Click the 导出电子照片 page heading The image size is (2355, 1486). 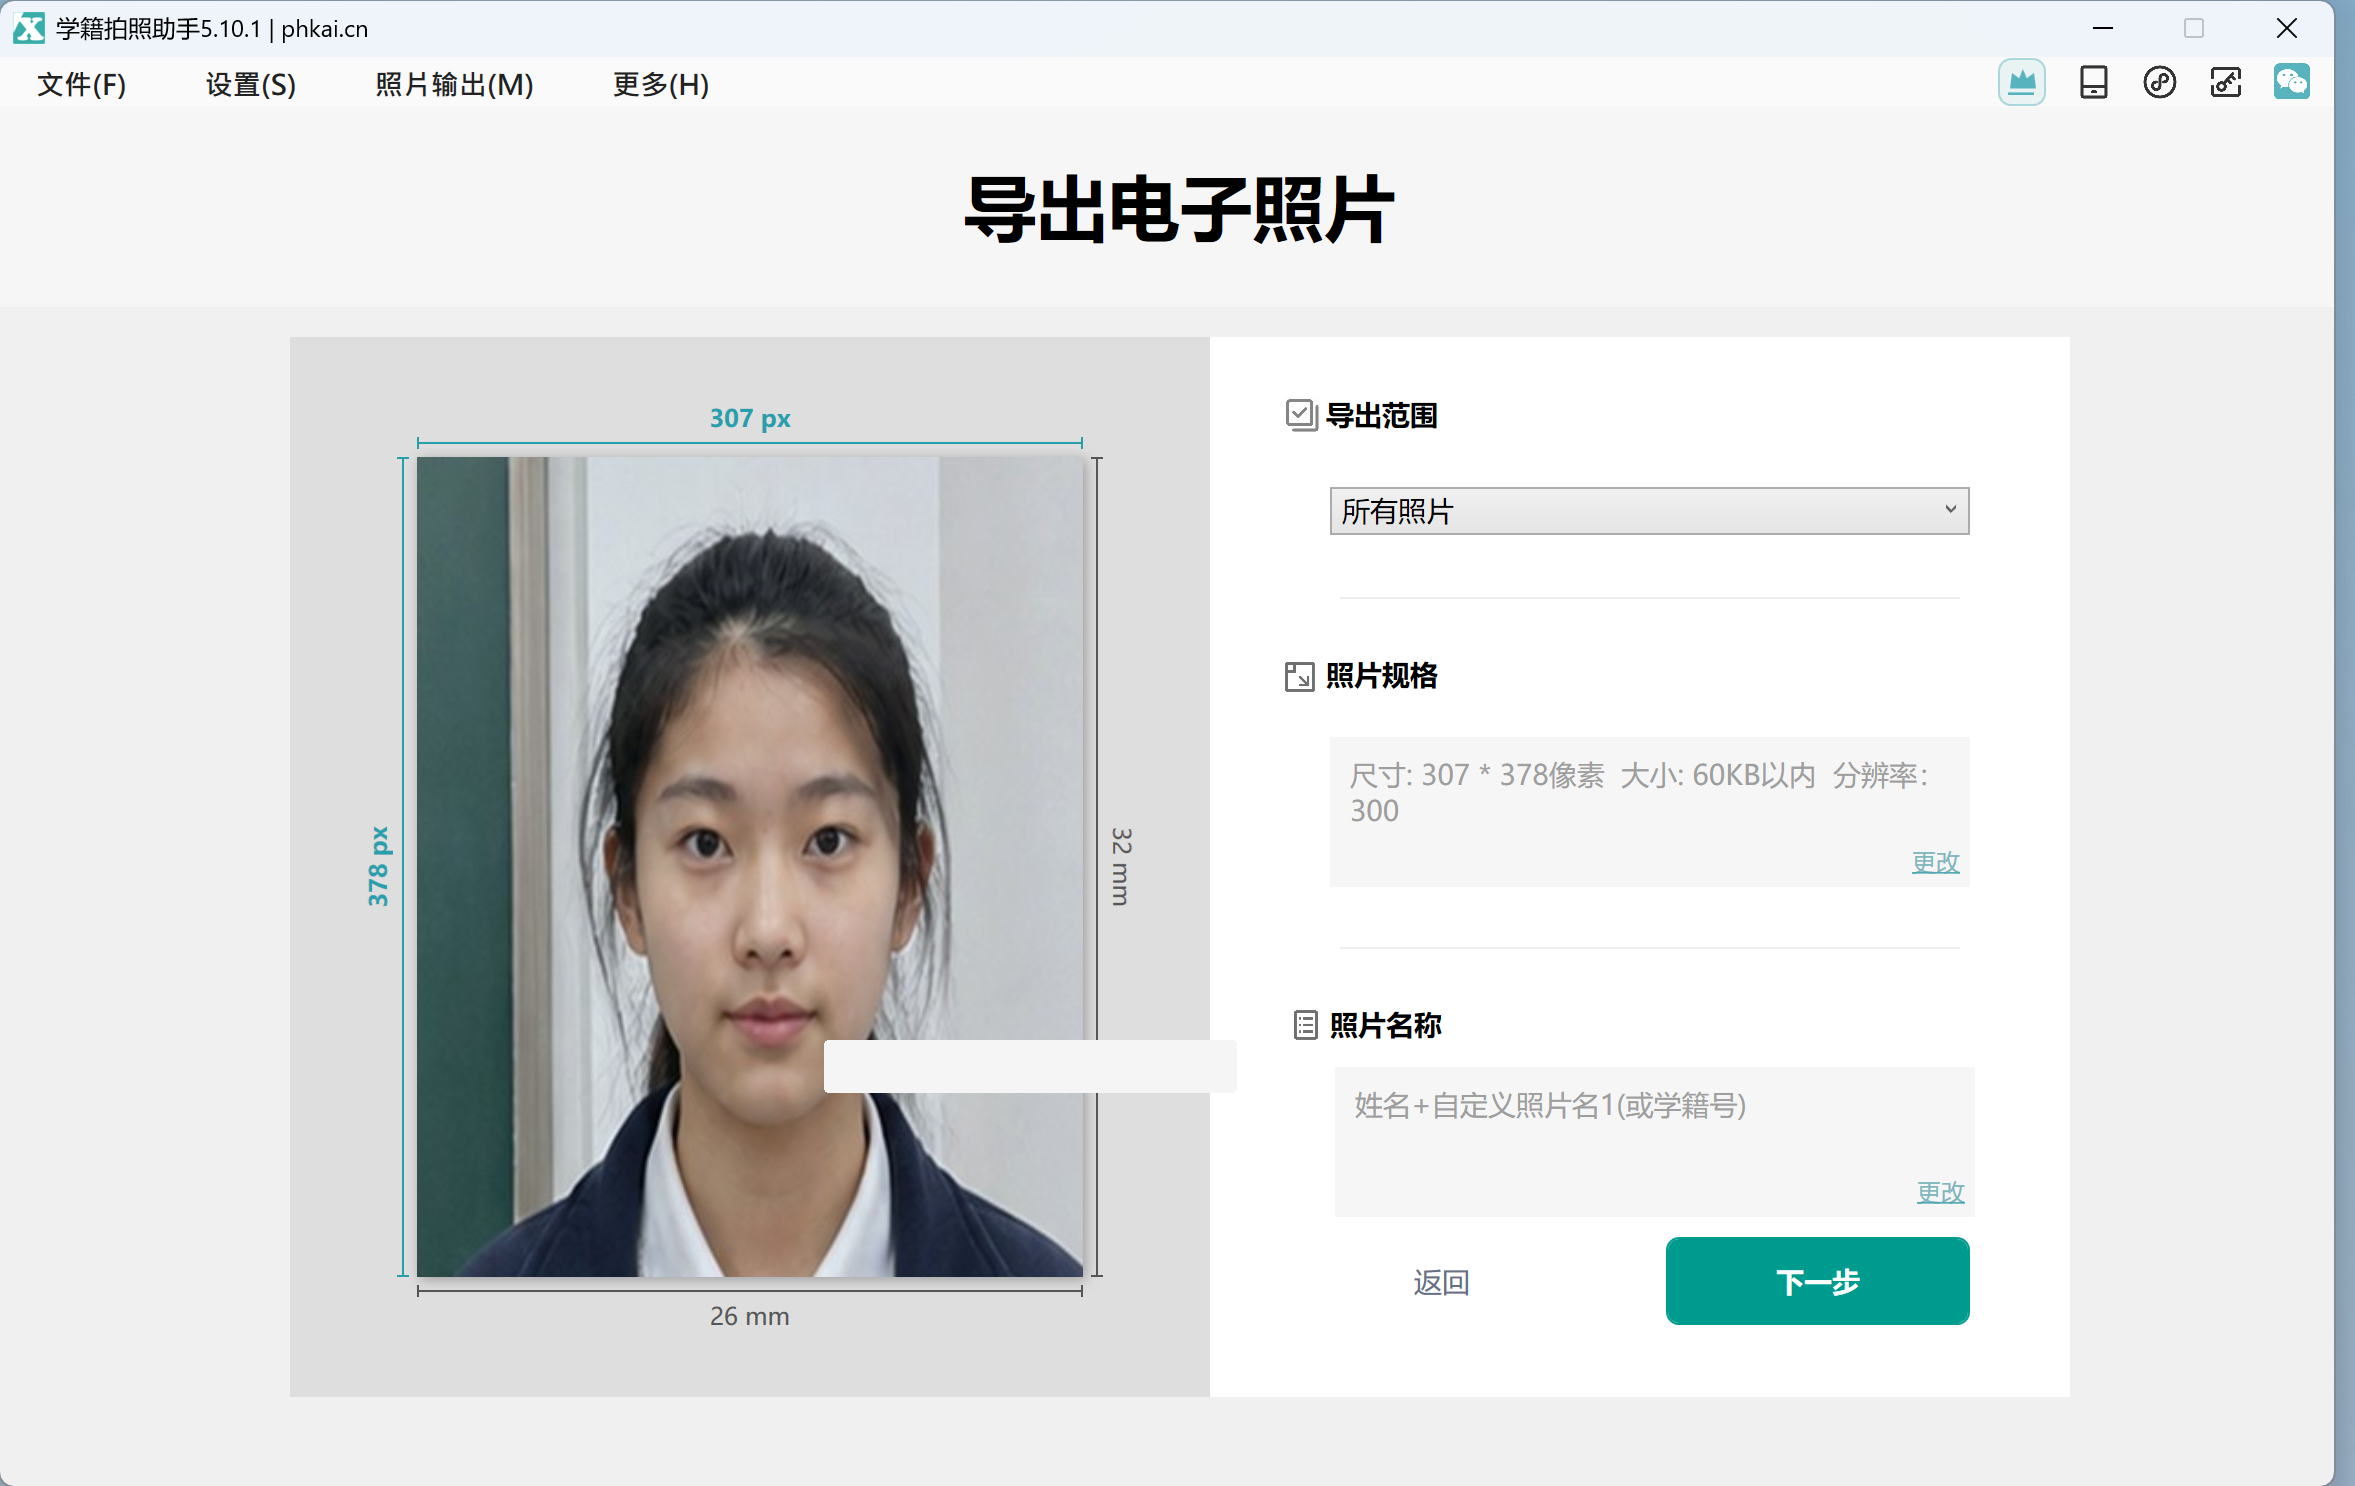pyautogui.click(x=1178, y=210)
